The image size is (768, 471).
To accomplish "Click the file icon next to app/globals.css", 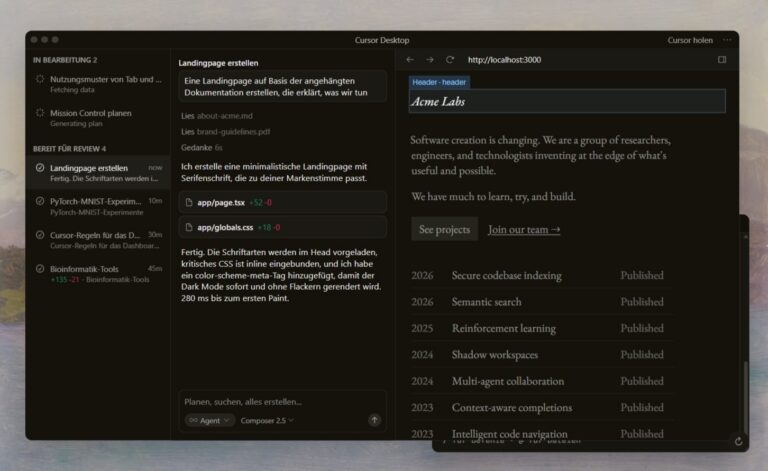I will point(189,227).
